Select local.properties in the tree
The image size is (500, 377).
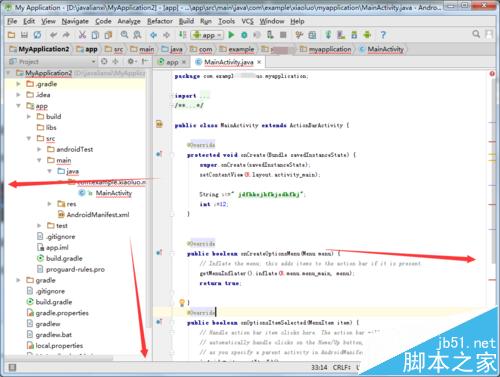(x=59, y=346)
